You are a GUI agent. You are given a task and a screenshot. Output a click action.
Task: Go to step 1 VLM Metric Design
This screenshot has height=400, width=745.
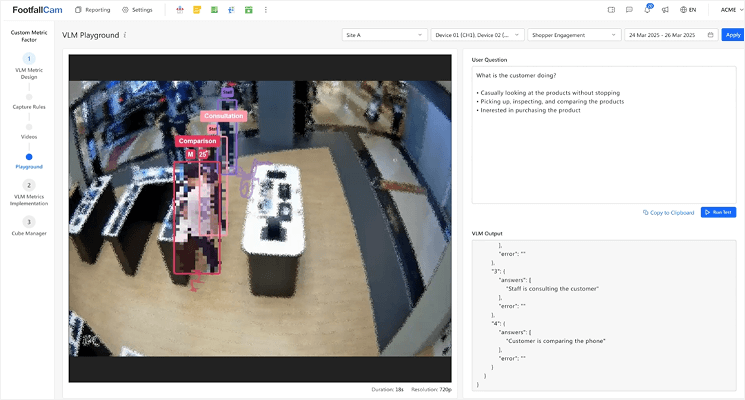29,66
